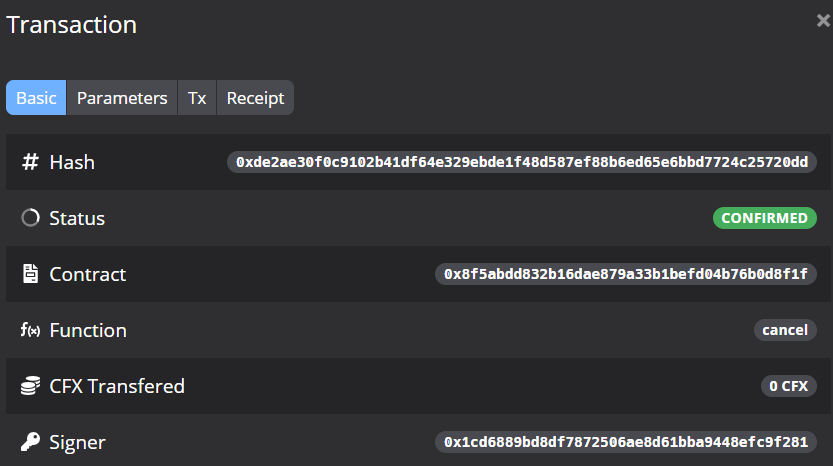Click the Status spinner icon
This screenshot has width=833, height=466.
click(30, 218)
